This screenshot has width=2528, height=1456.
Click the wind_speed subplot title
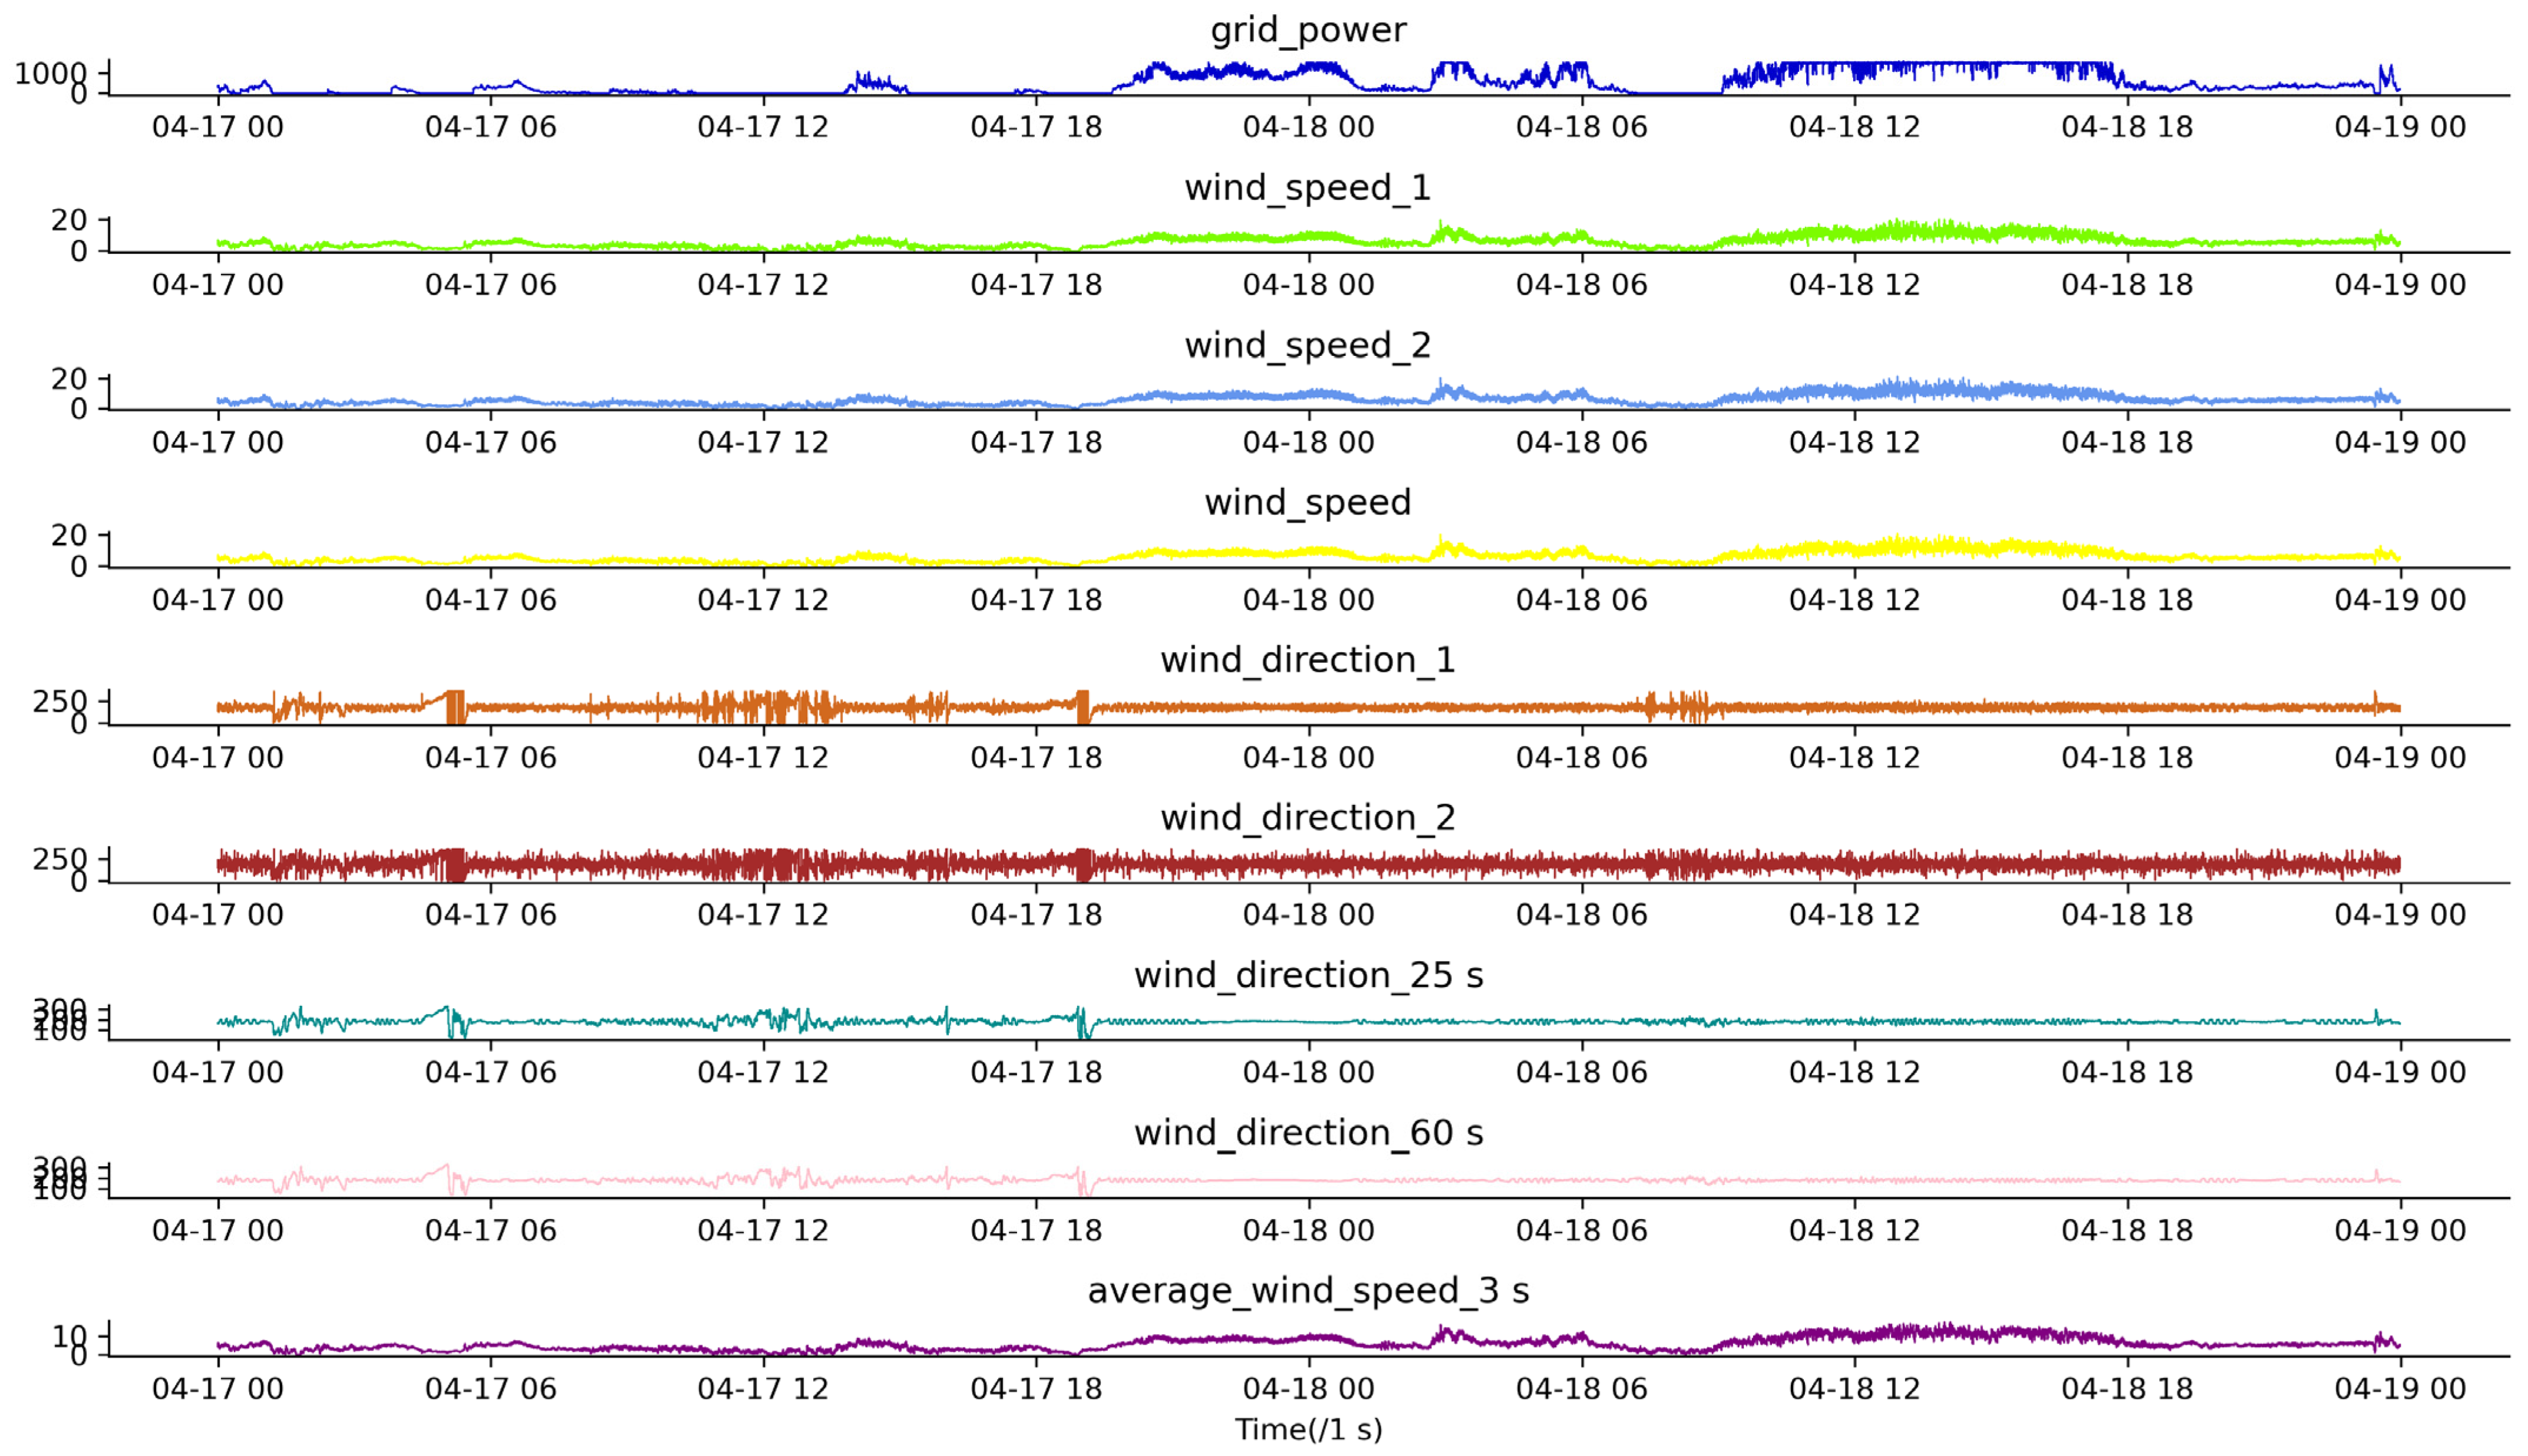[1307, 502]
